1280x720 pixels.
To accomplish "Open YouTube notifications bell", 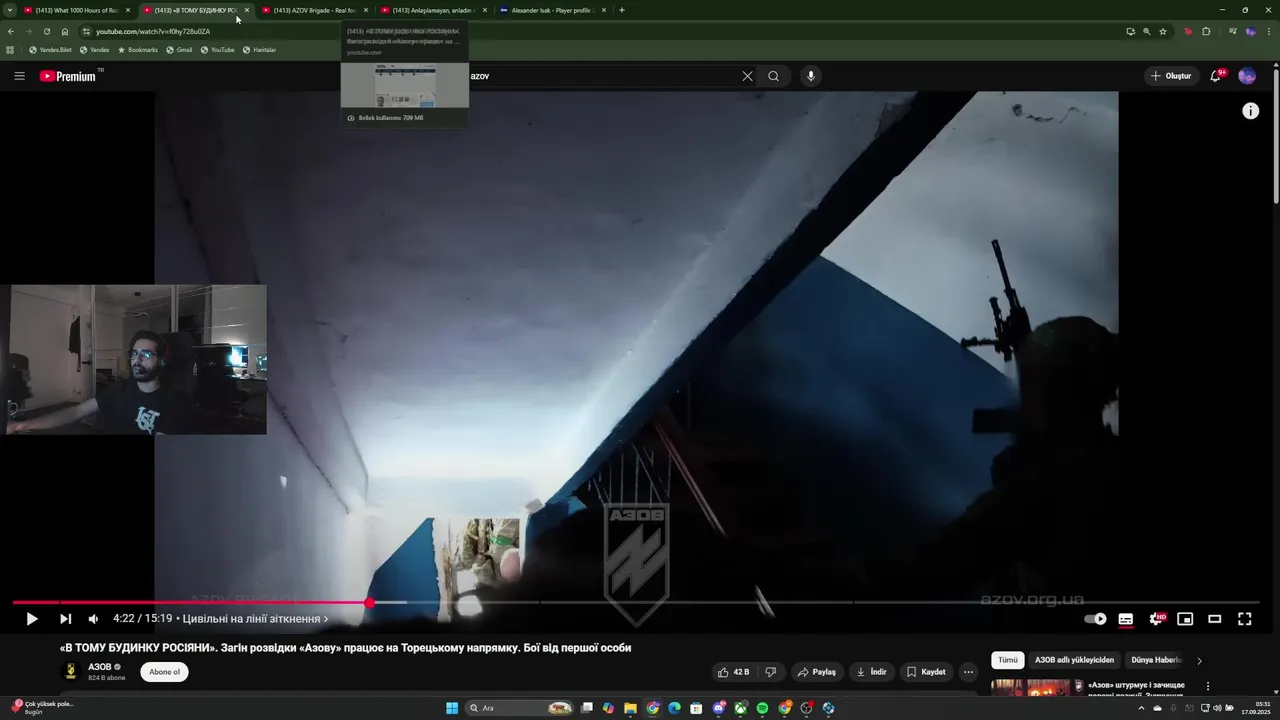I will point(1216,76).
